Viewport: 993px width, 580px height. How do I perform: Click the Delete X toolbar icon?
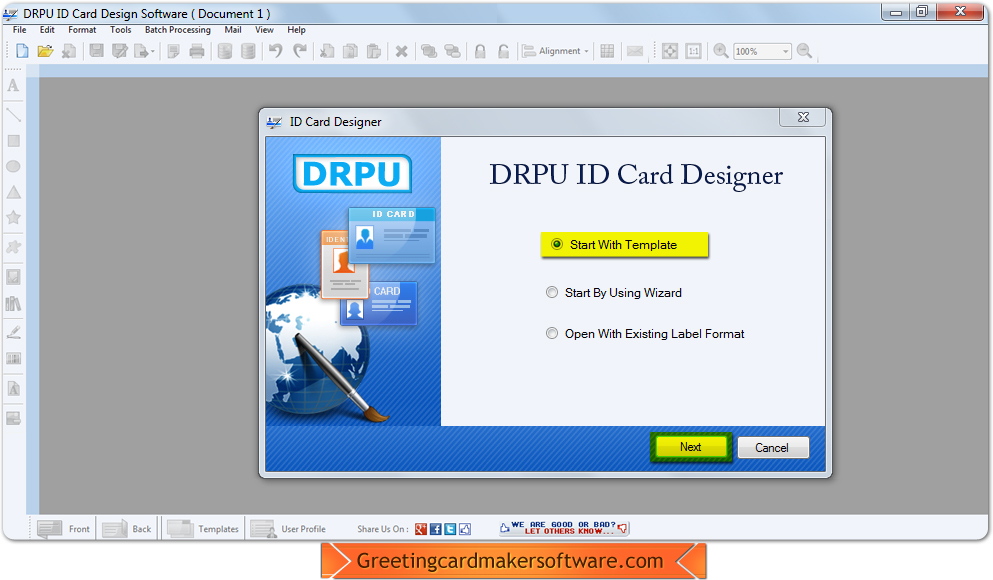click(x=402, y=51)
